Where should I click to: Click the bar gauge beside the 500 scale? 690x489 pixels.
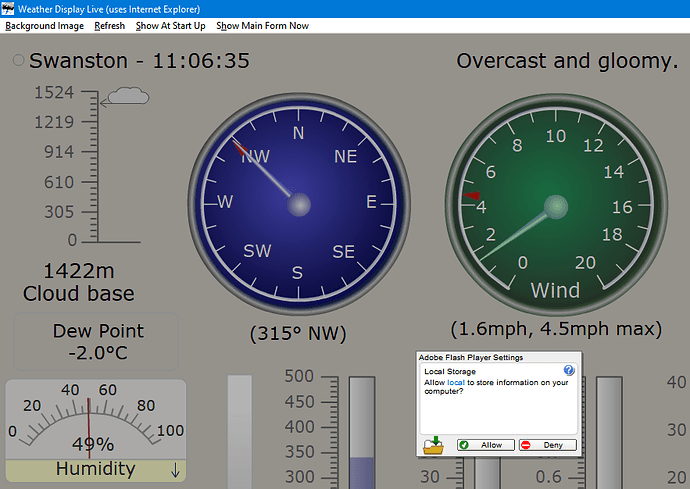(x=362, y=432)
